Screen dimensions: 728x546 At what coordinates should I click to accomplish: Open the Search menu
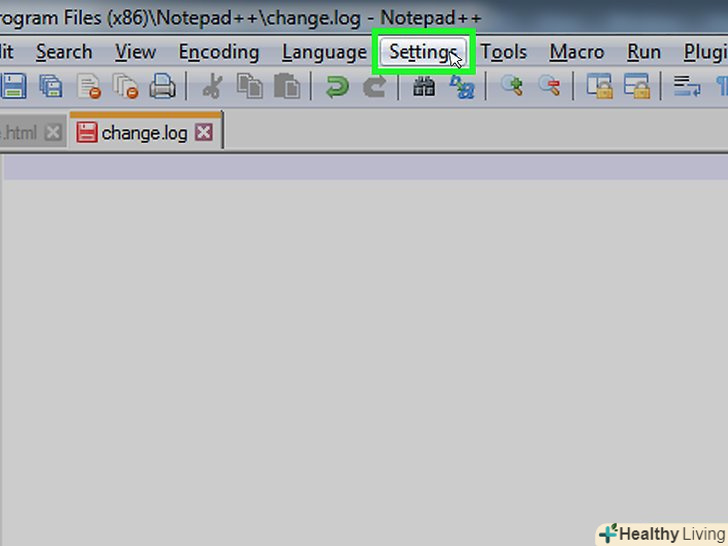click(x=64, y=52)
